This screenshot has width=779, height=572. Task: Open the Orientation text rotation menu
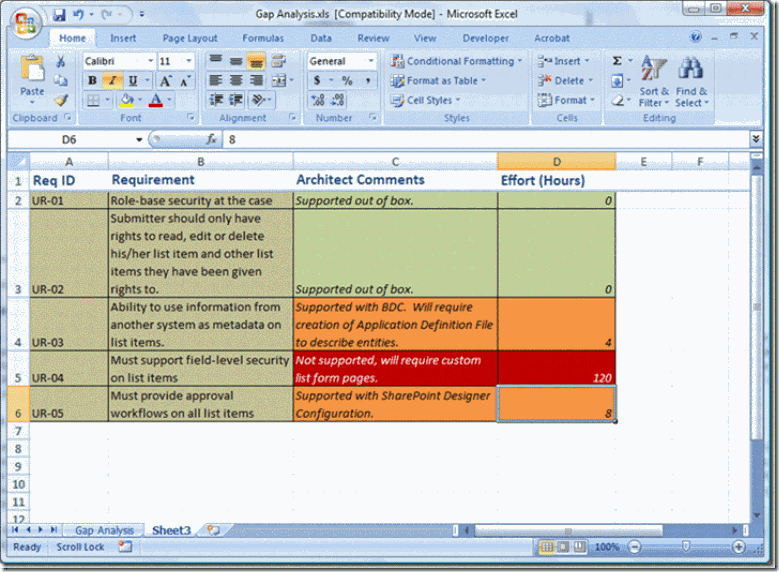coord(260,100)
